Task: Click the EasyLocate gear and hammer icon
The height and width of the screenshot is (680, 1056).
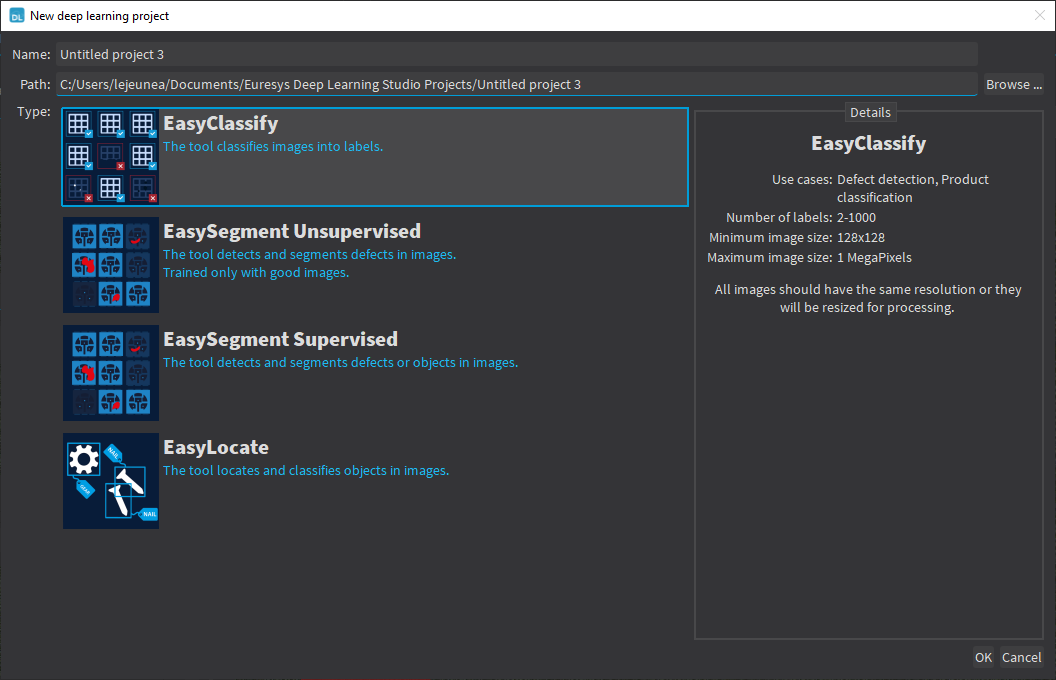Action: click(111, 481)
